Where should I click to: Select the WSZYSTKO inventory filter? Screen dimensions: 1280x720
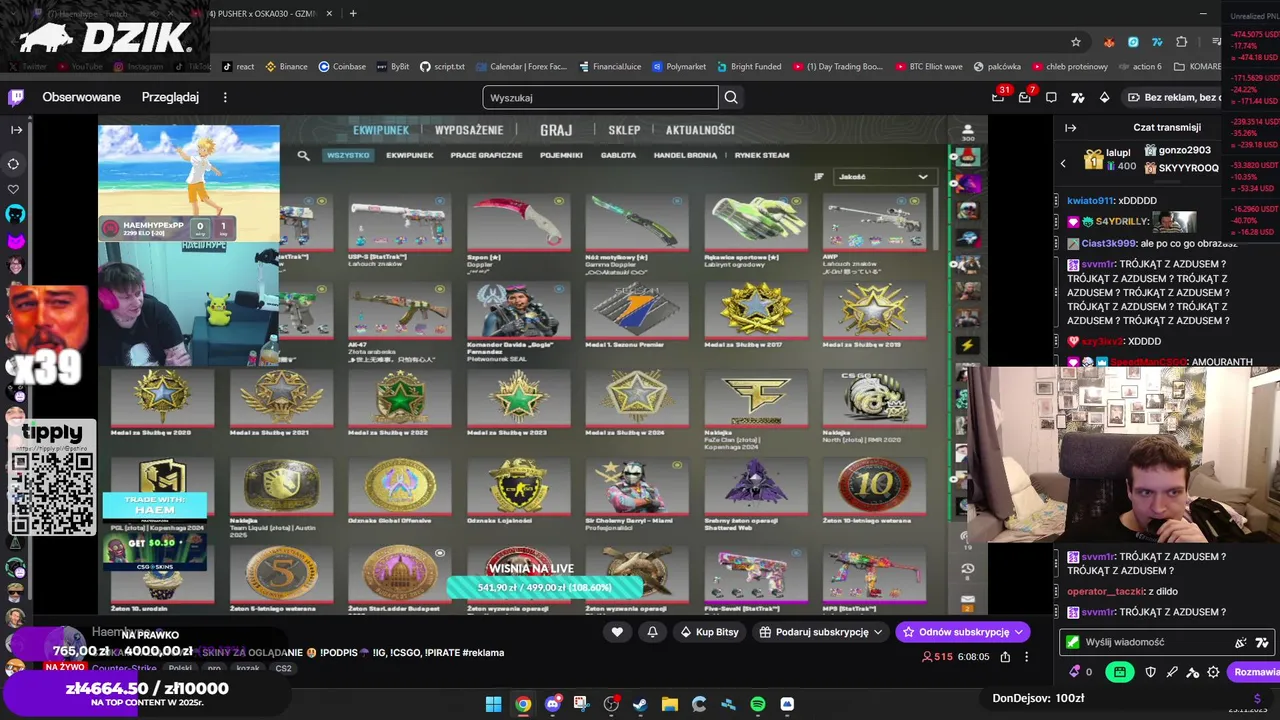pos(348,155)
